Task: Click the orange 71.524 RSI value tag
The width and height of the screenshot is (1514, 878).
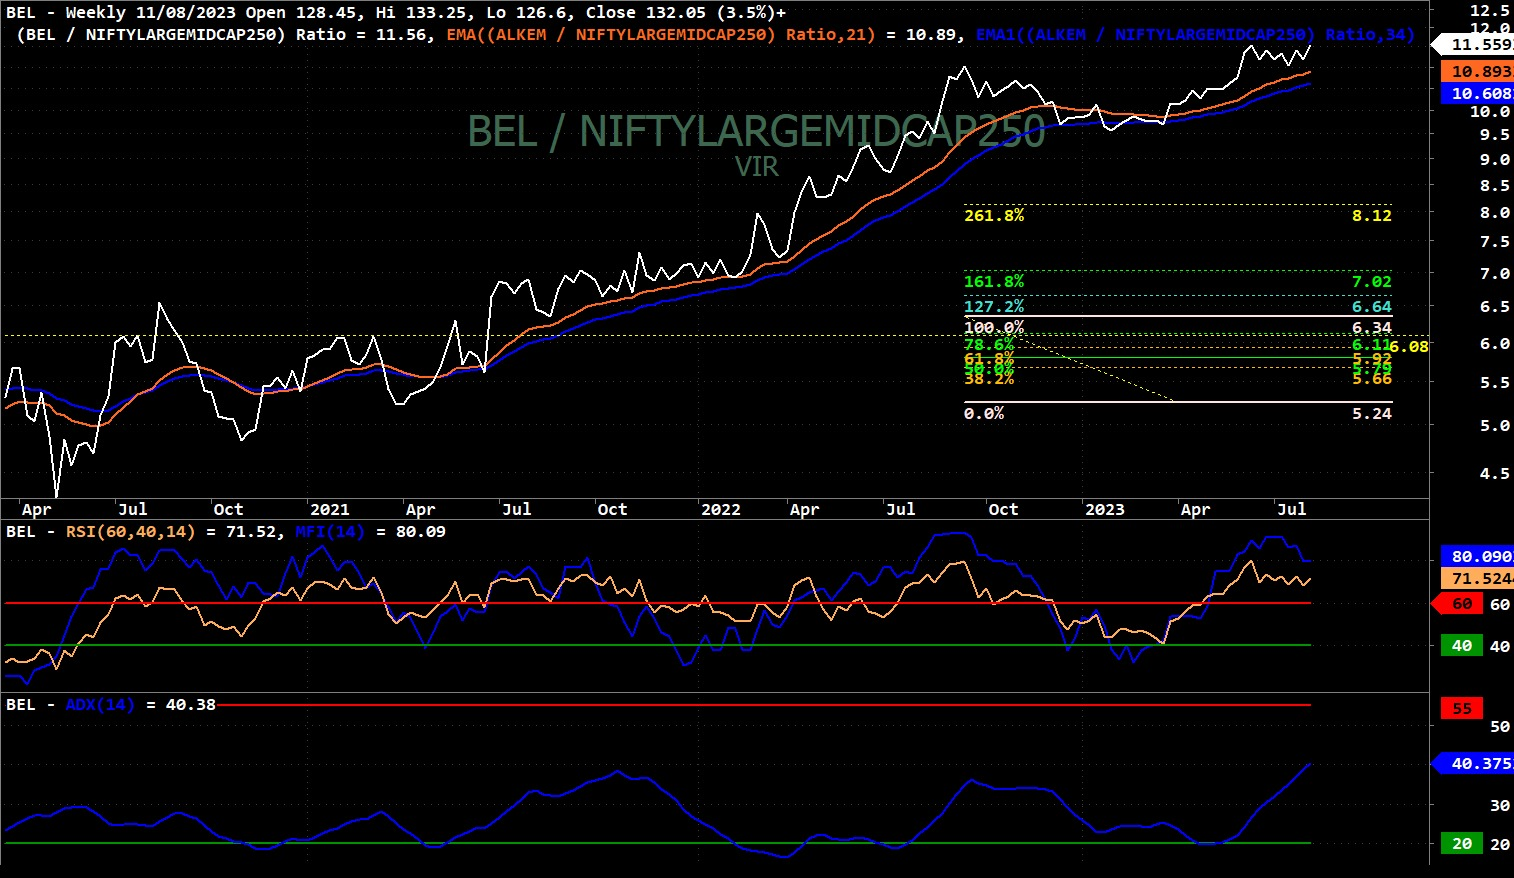Action: [1477, 578]
